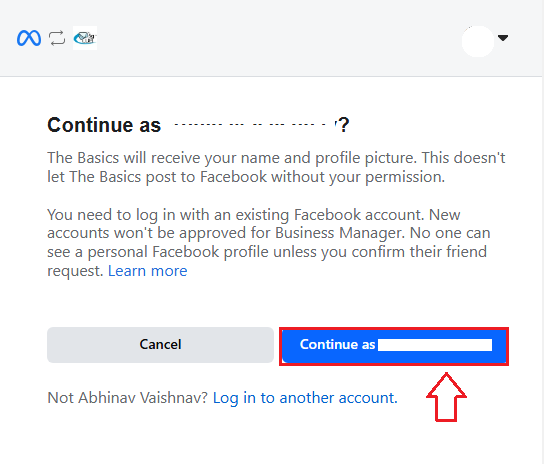
Task: Open The Basics app logo thumbnail
Action: pyautogui.click(x=85, y=38)
